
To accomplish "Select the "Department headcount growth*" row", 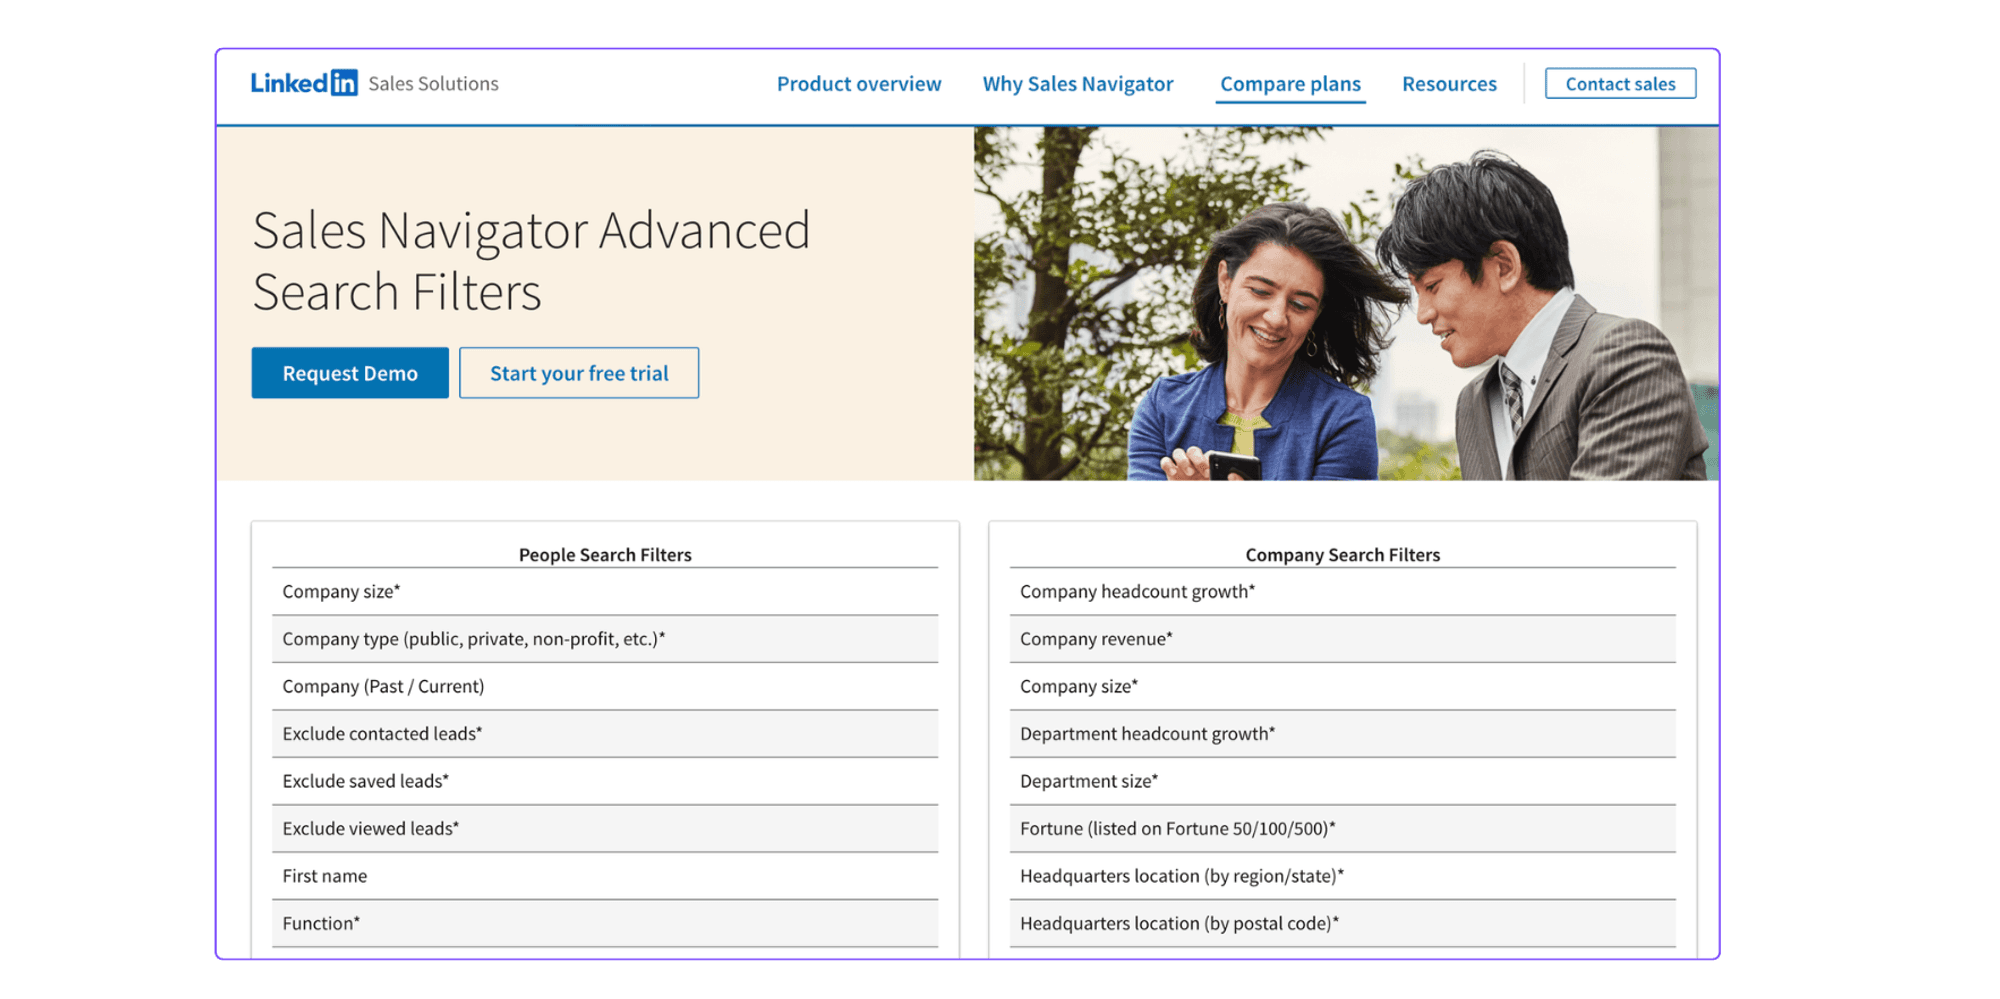I will pyautogui.click(x=1342, y=734).
